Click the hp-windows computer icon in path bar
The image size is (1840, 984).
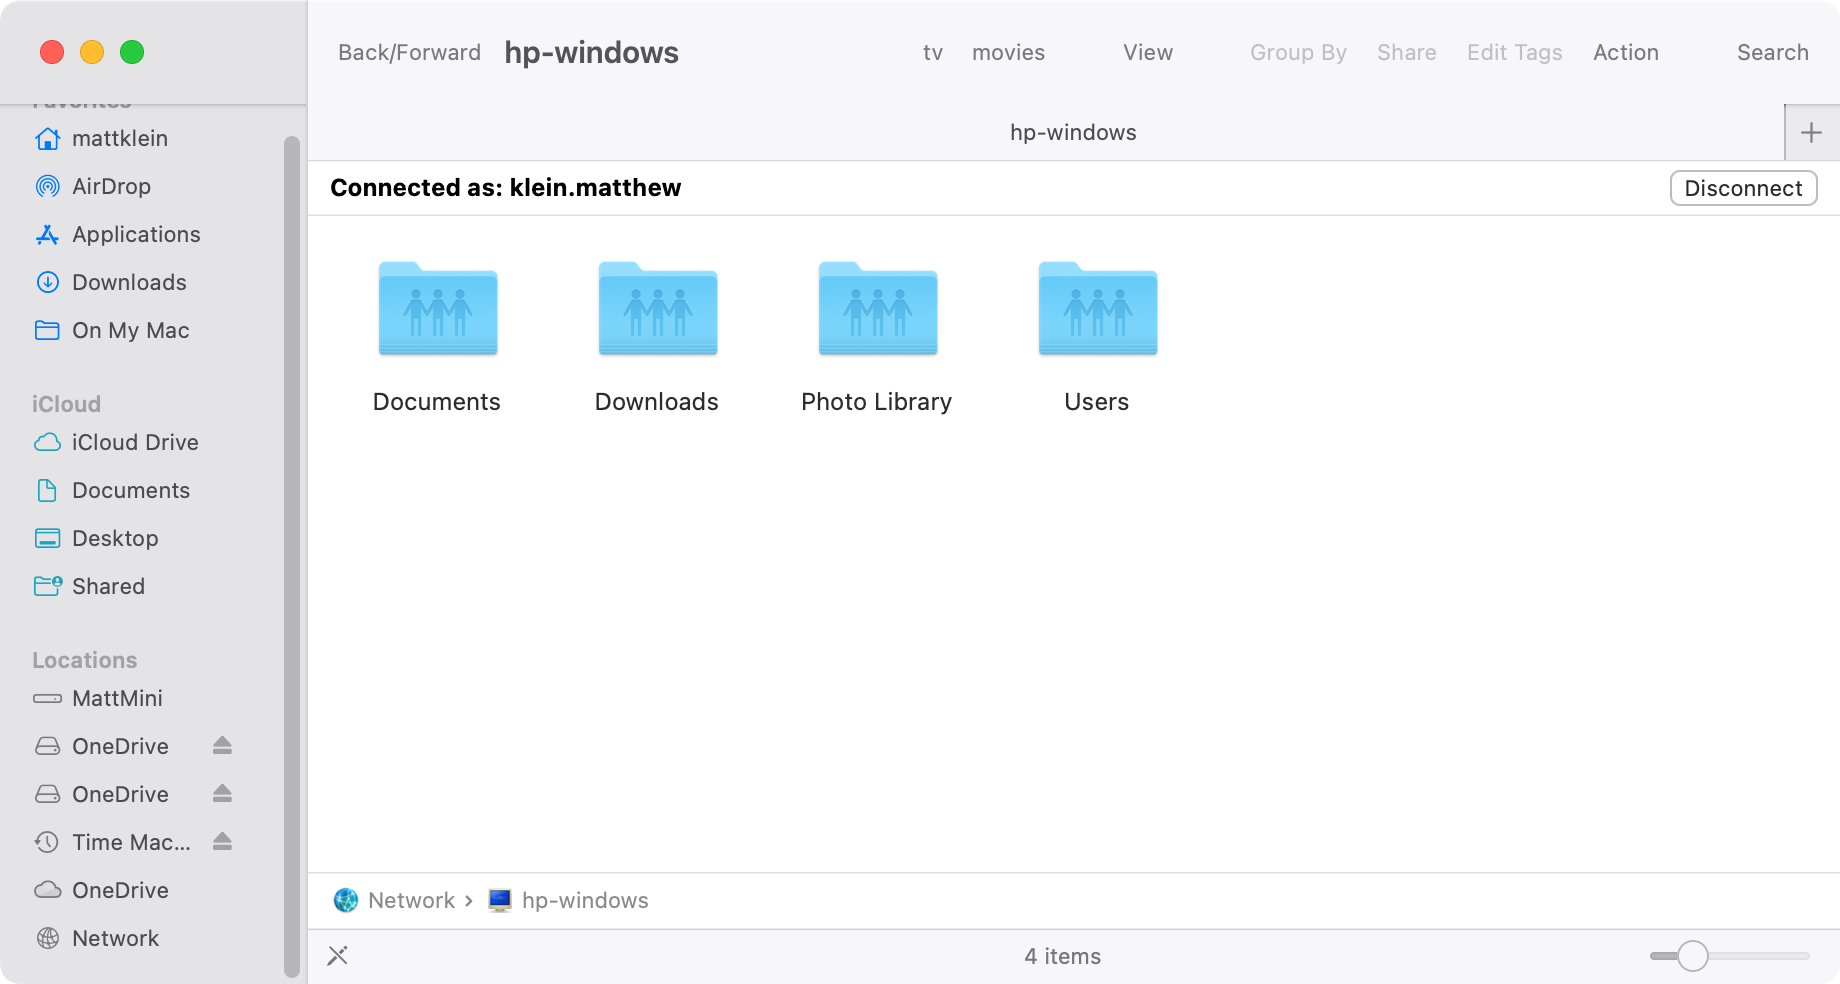tap(500, 901)
